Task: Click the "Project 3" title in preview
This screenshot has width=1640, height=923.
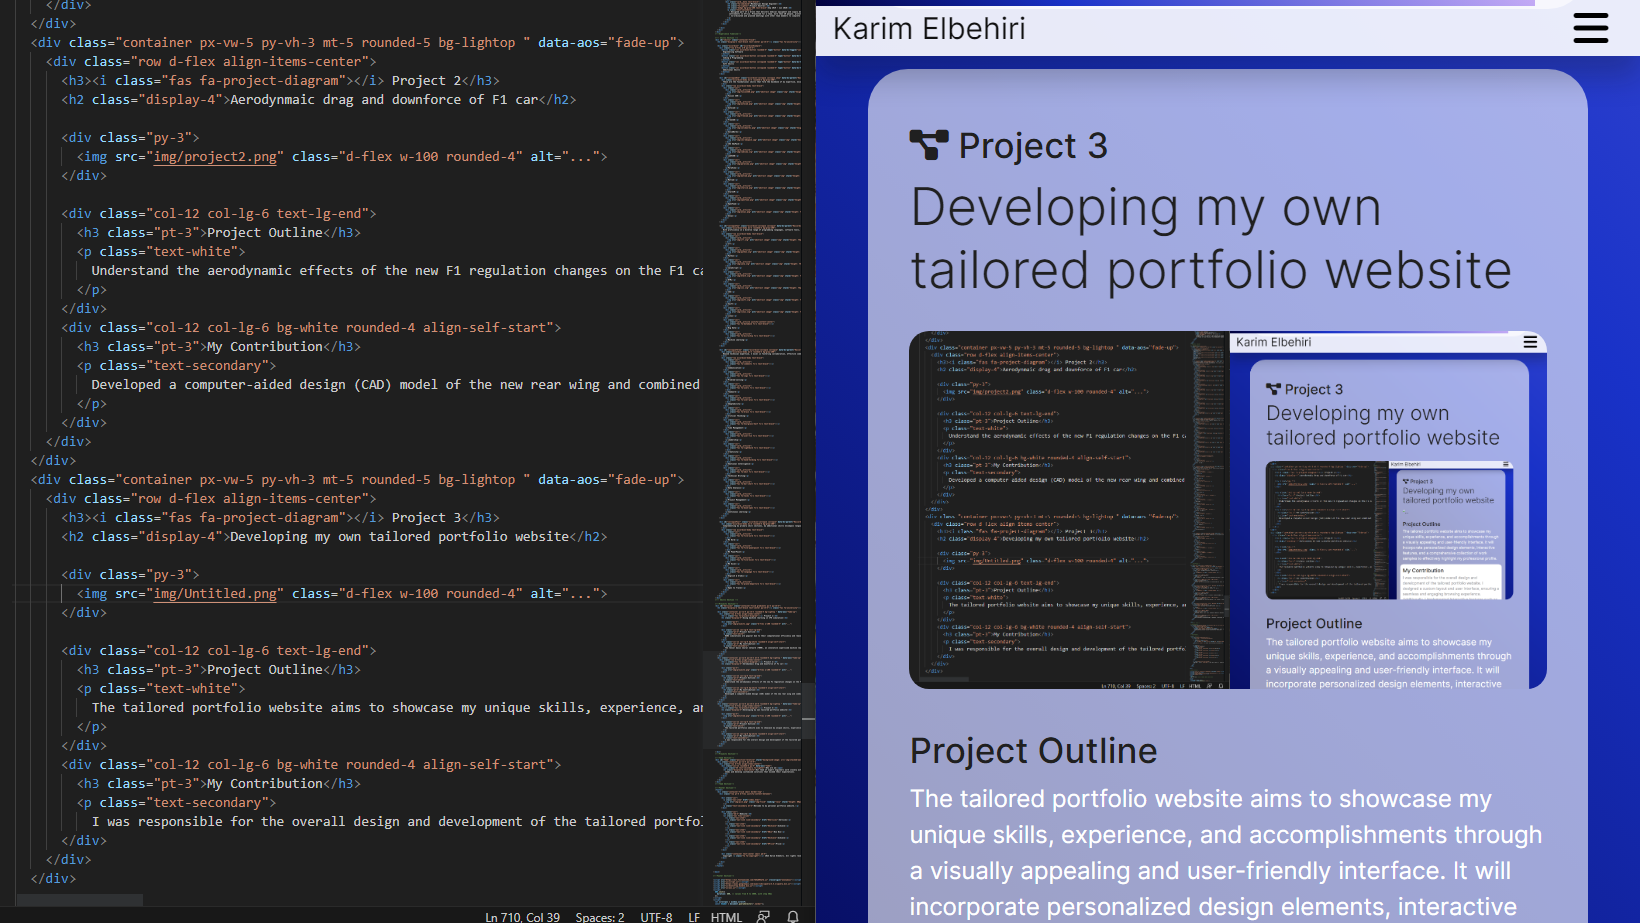Action: tap(1033, 146)
